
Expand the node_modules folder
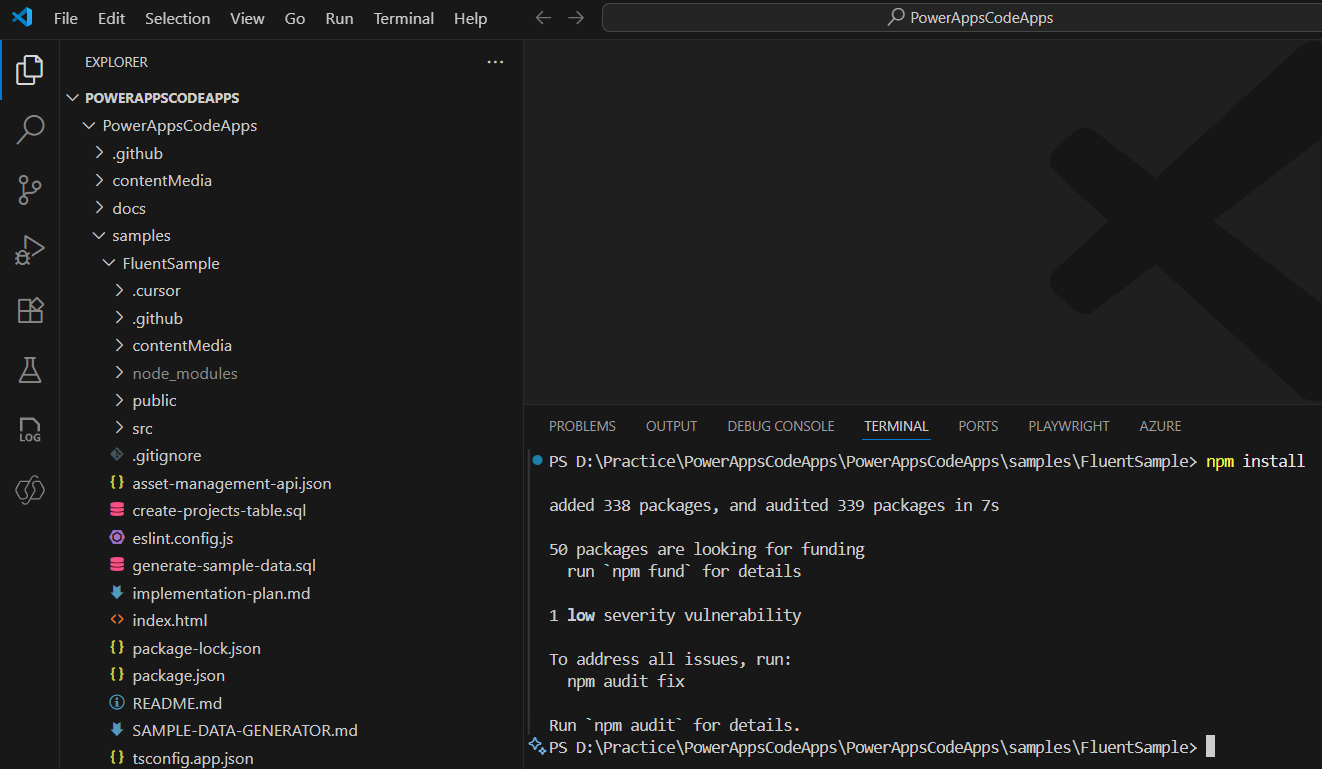point(185,373)
